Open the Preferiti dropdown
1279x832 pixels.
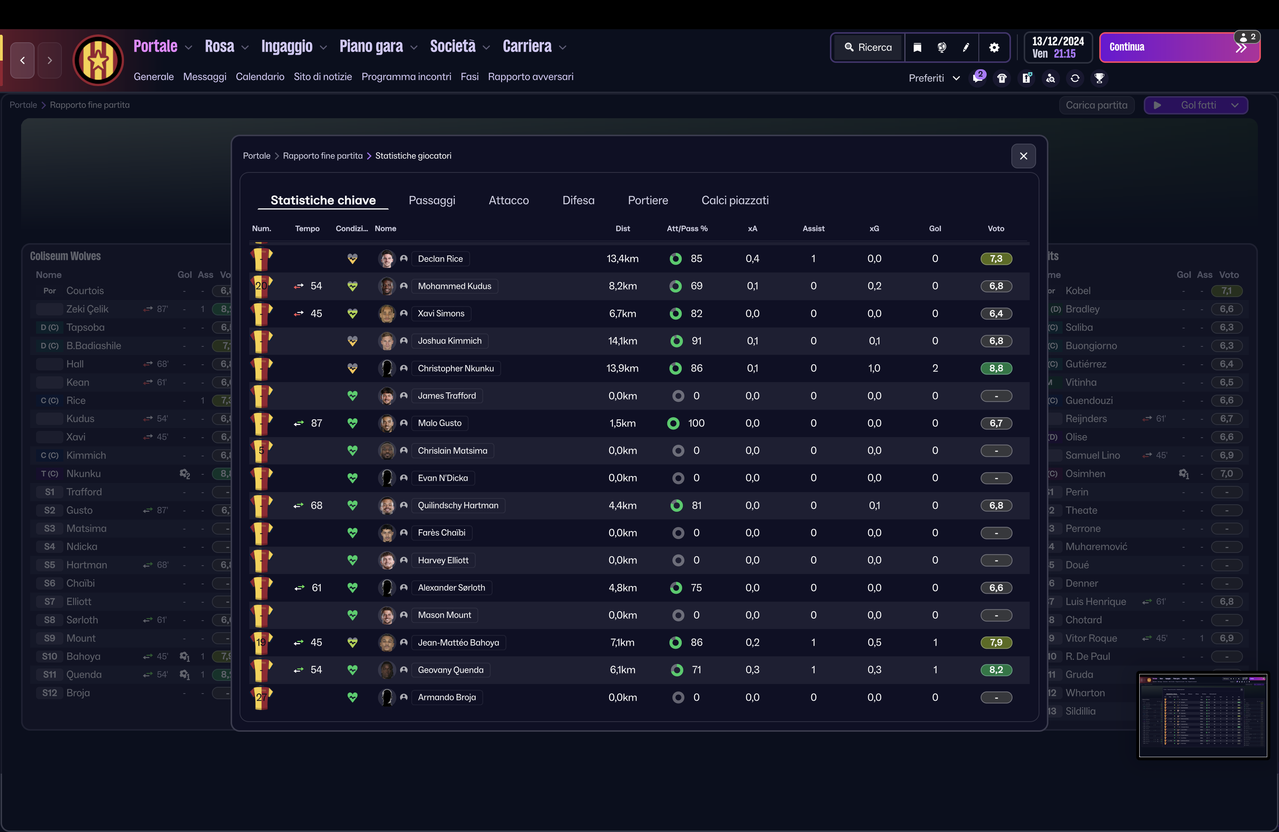coord(935,78)
